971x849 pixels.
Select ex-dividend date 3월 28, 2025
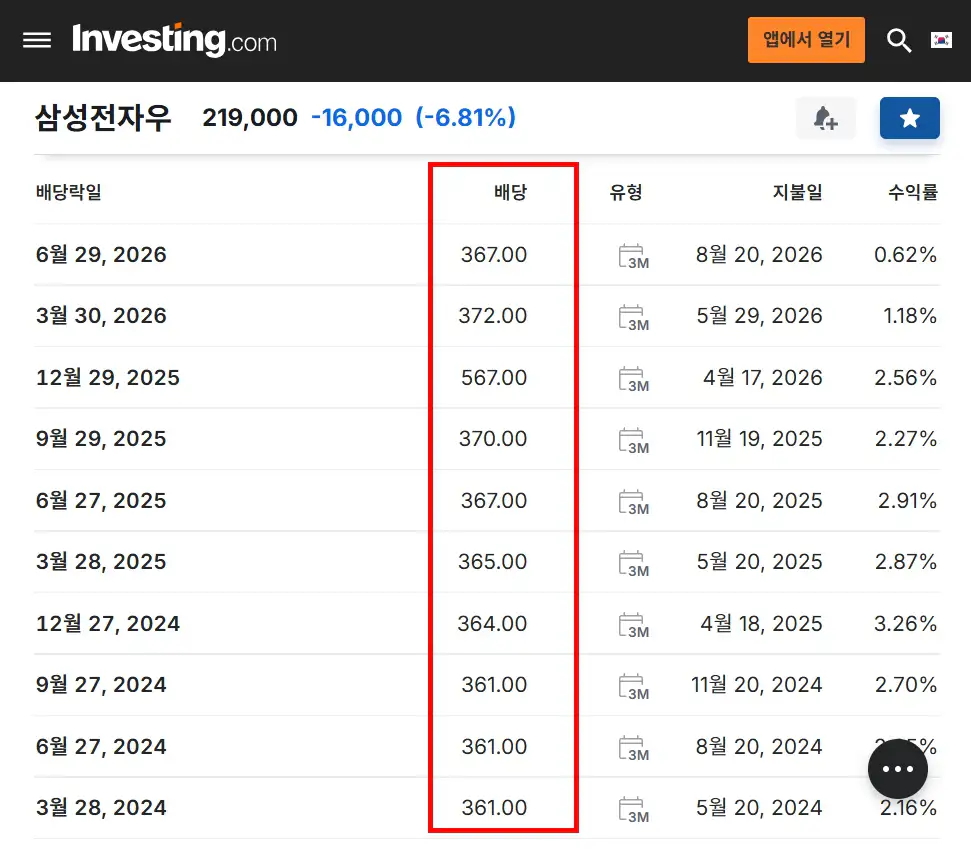102,562
